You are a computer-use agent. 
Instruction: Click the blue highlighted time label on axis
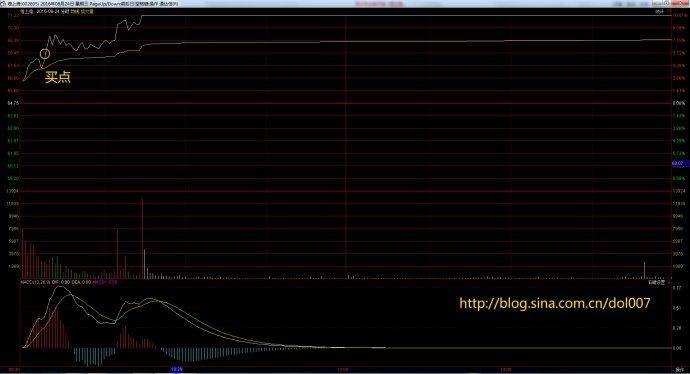(176, 369)
